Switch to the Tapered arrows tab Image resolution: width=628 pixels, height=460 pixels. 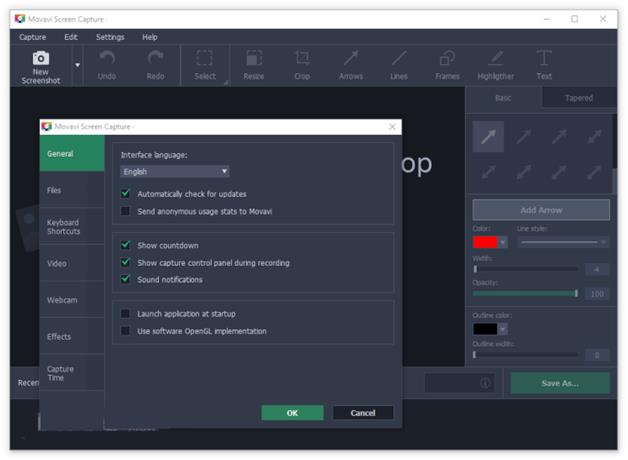click(x=579, y=98)
